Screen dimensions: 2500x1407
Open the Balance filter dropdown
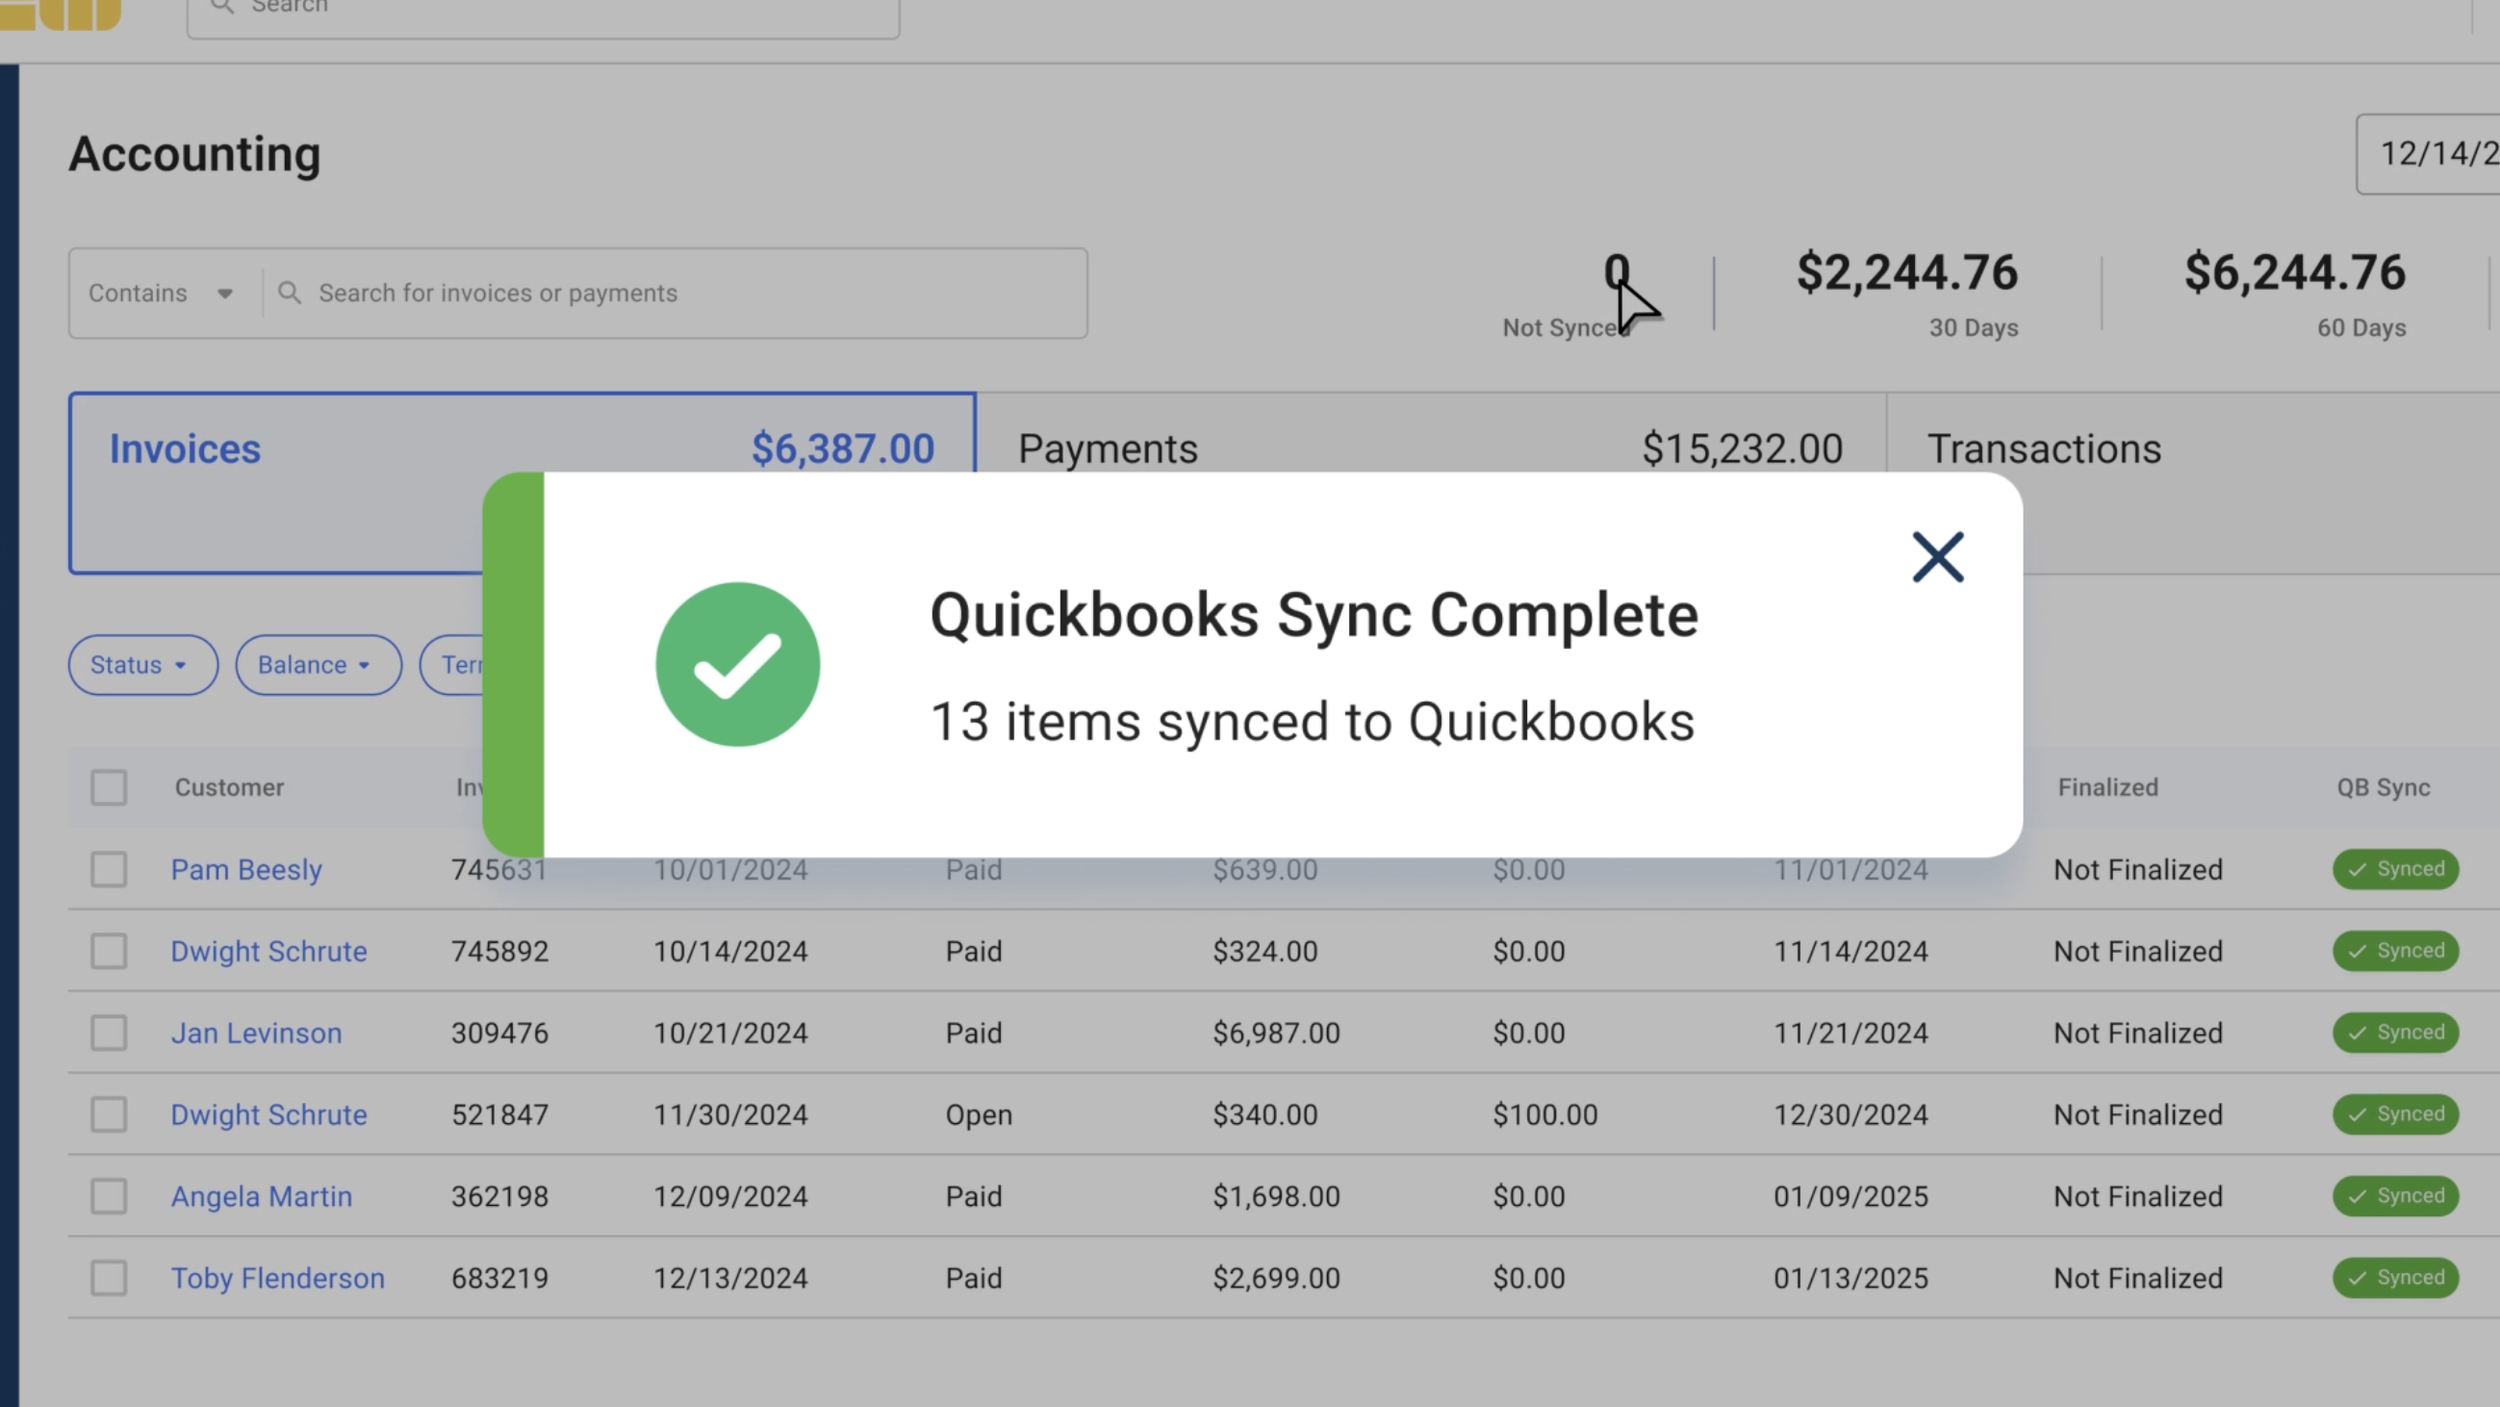(317, 665)
